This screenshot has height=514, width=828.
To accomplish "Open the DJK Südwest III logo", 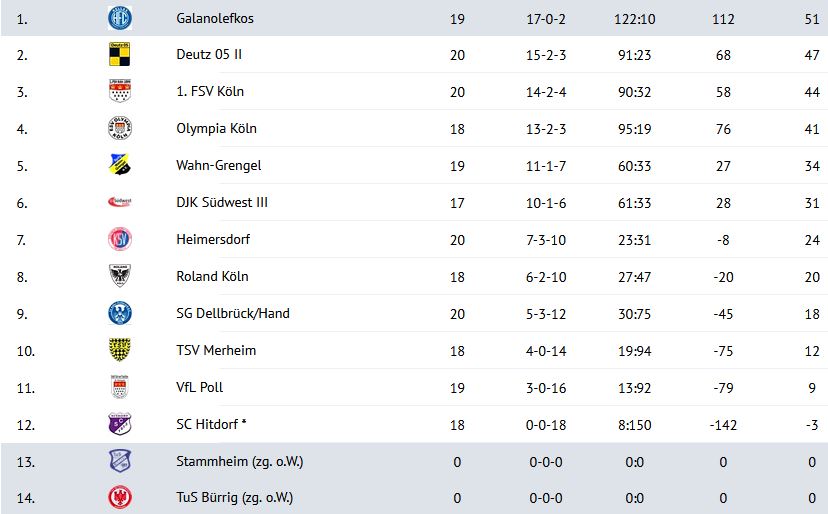I will (x=120, y=202).
